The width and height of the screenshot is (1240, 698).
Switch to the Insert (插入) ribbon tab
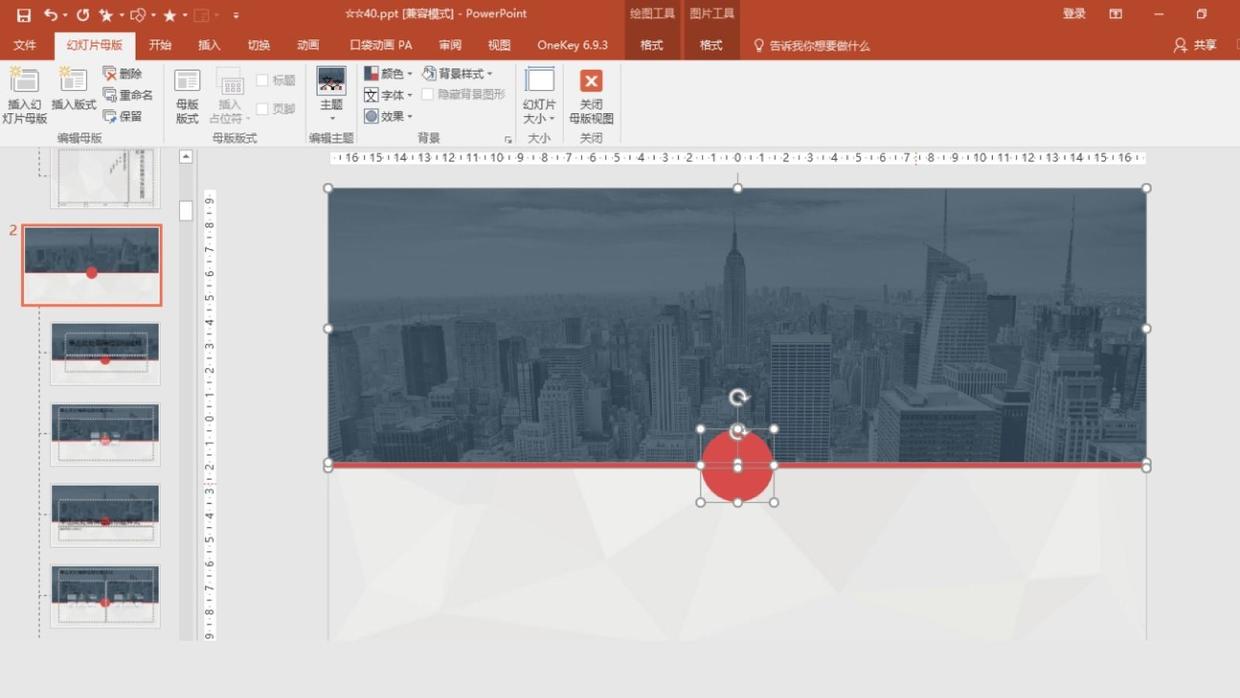[209, 45]
